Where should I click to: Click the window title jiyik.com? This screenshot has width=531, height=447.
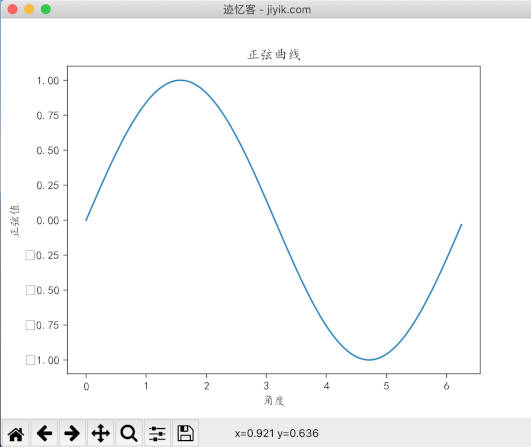(x=267, y=9)
